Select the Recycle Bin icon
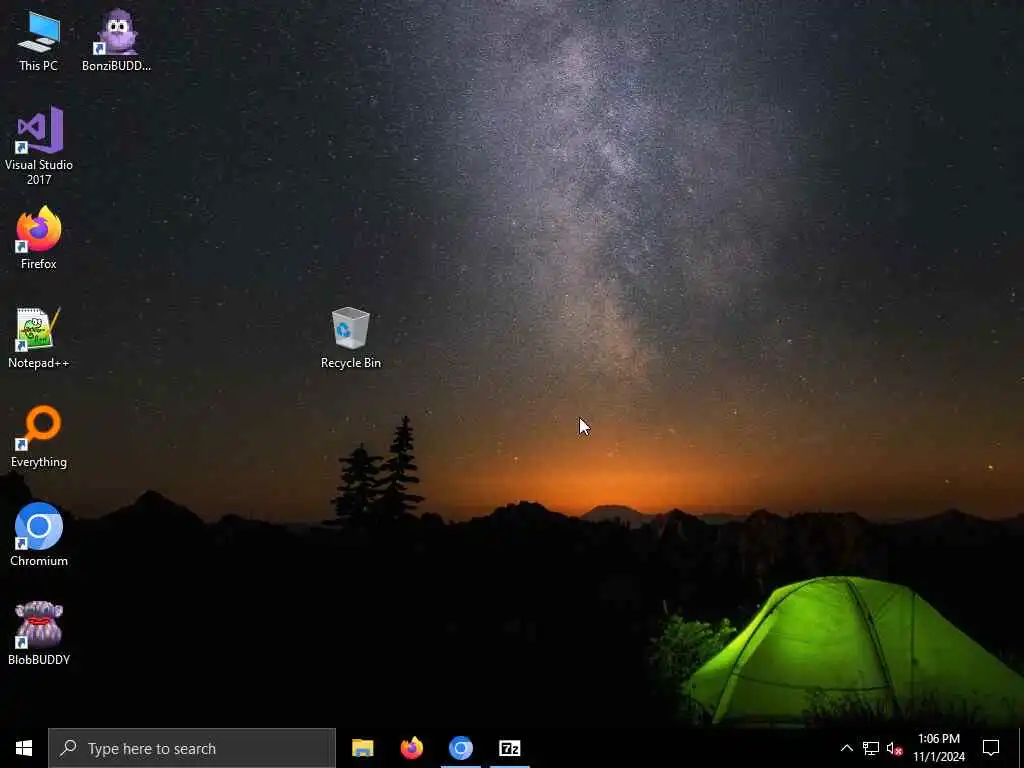 [x=351, y=338]
